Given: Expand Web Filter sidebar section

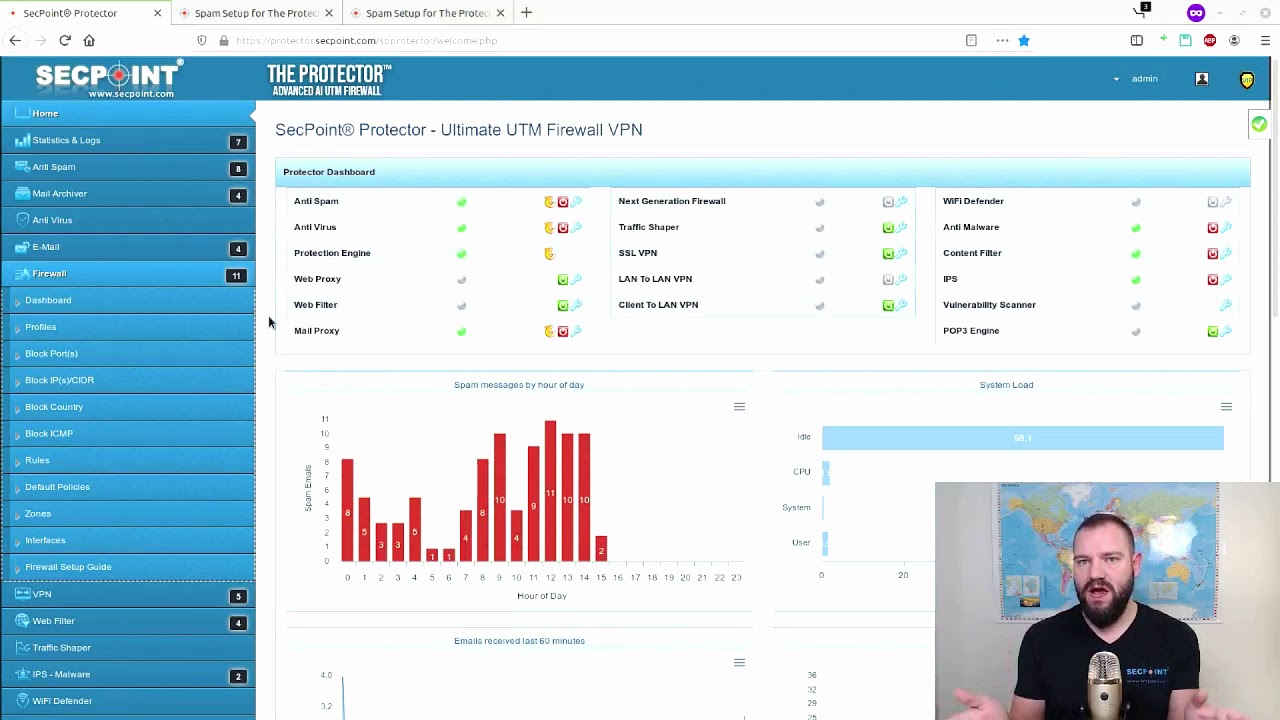Looking at the screenshot, I should 128,621.
